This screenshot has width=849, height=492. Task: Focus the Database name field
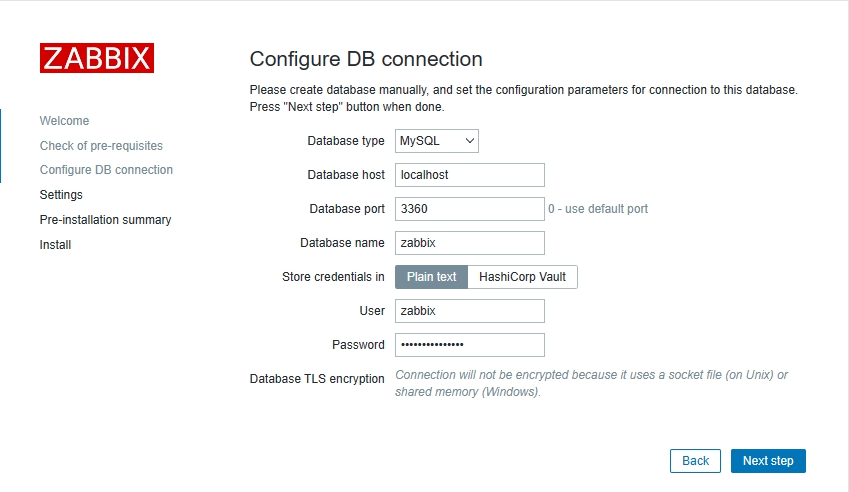click(469, 243)
